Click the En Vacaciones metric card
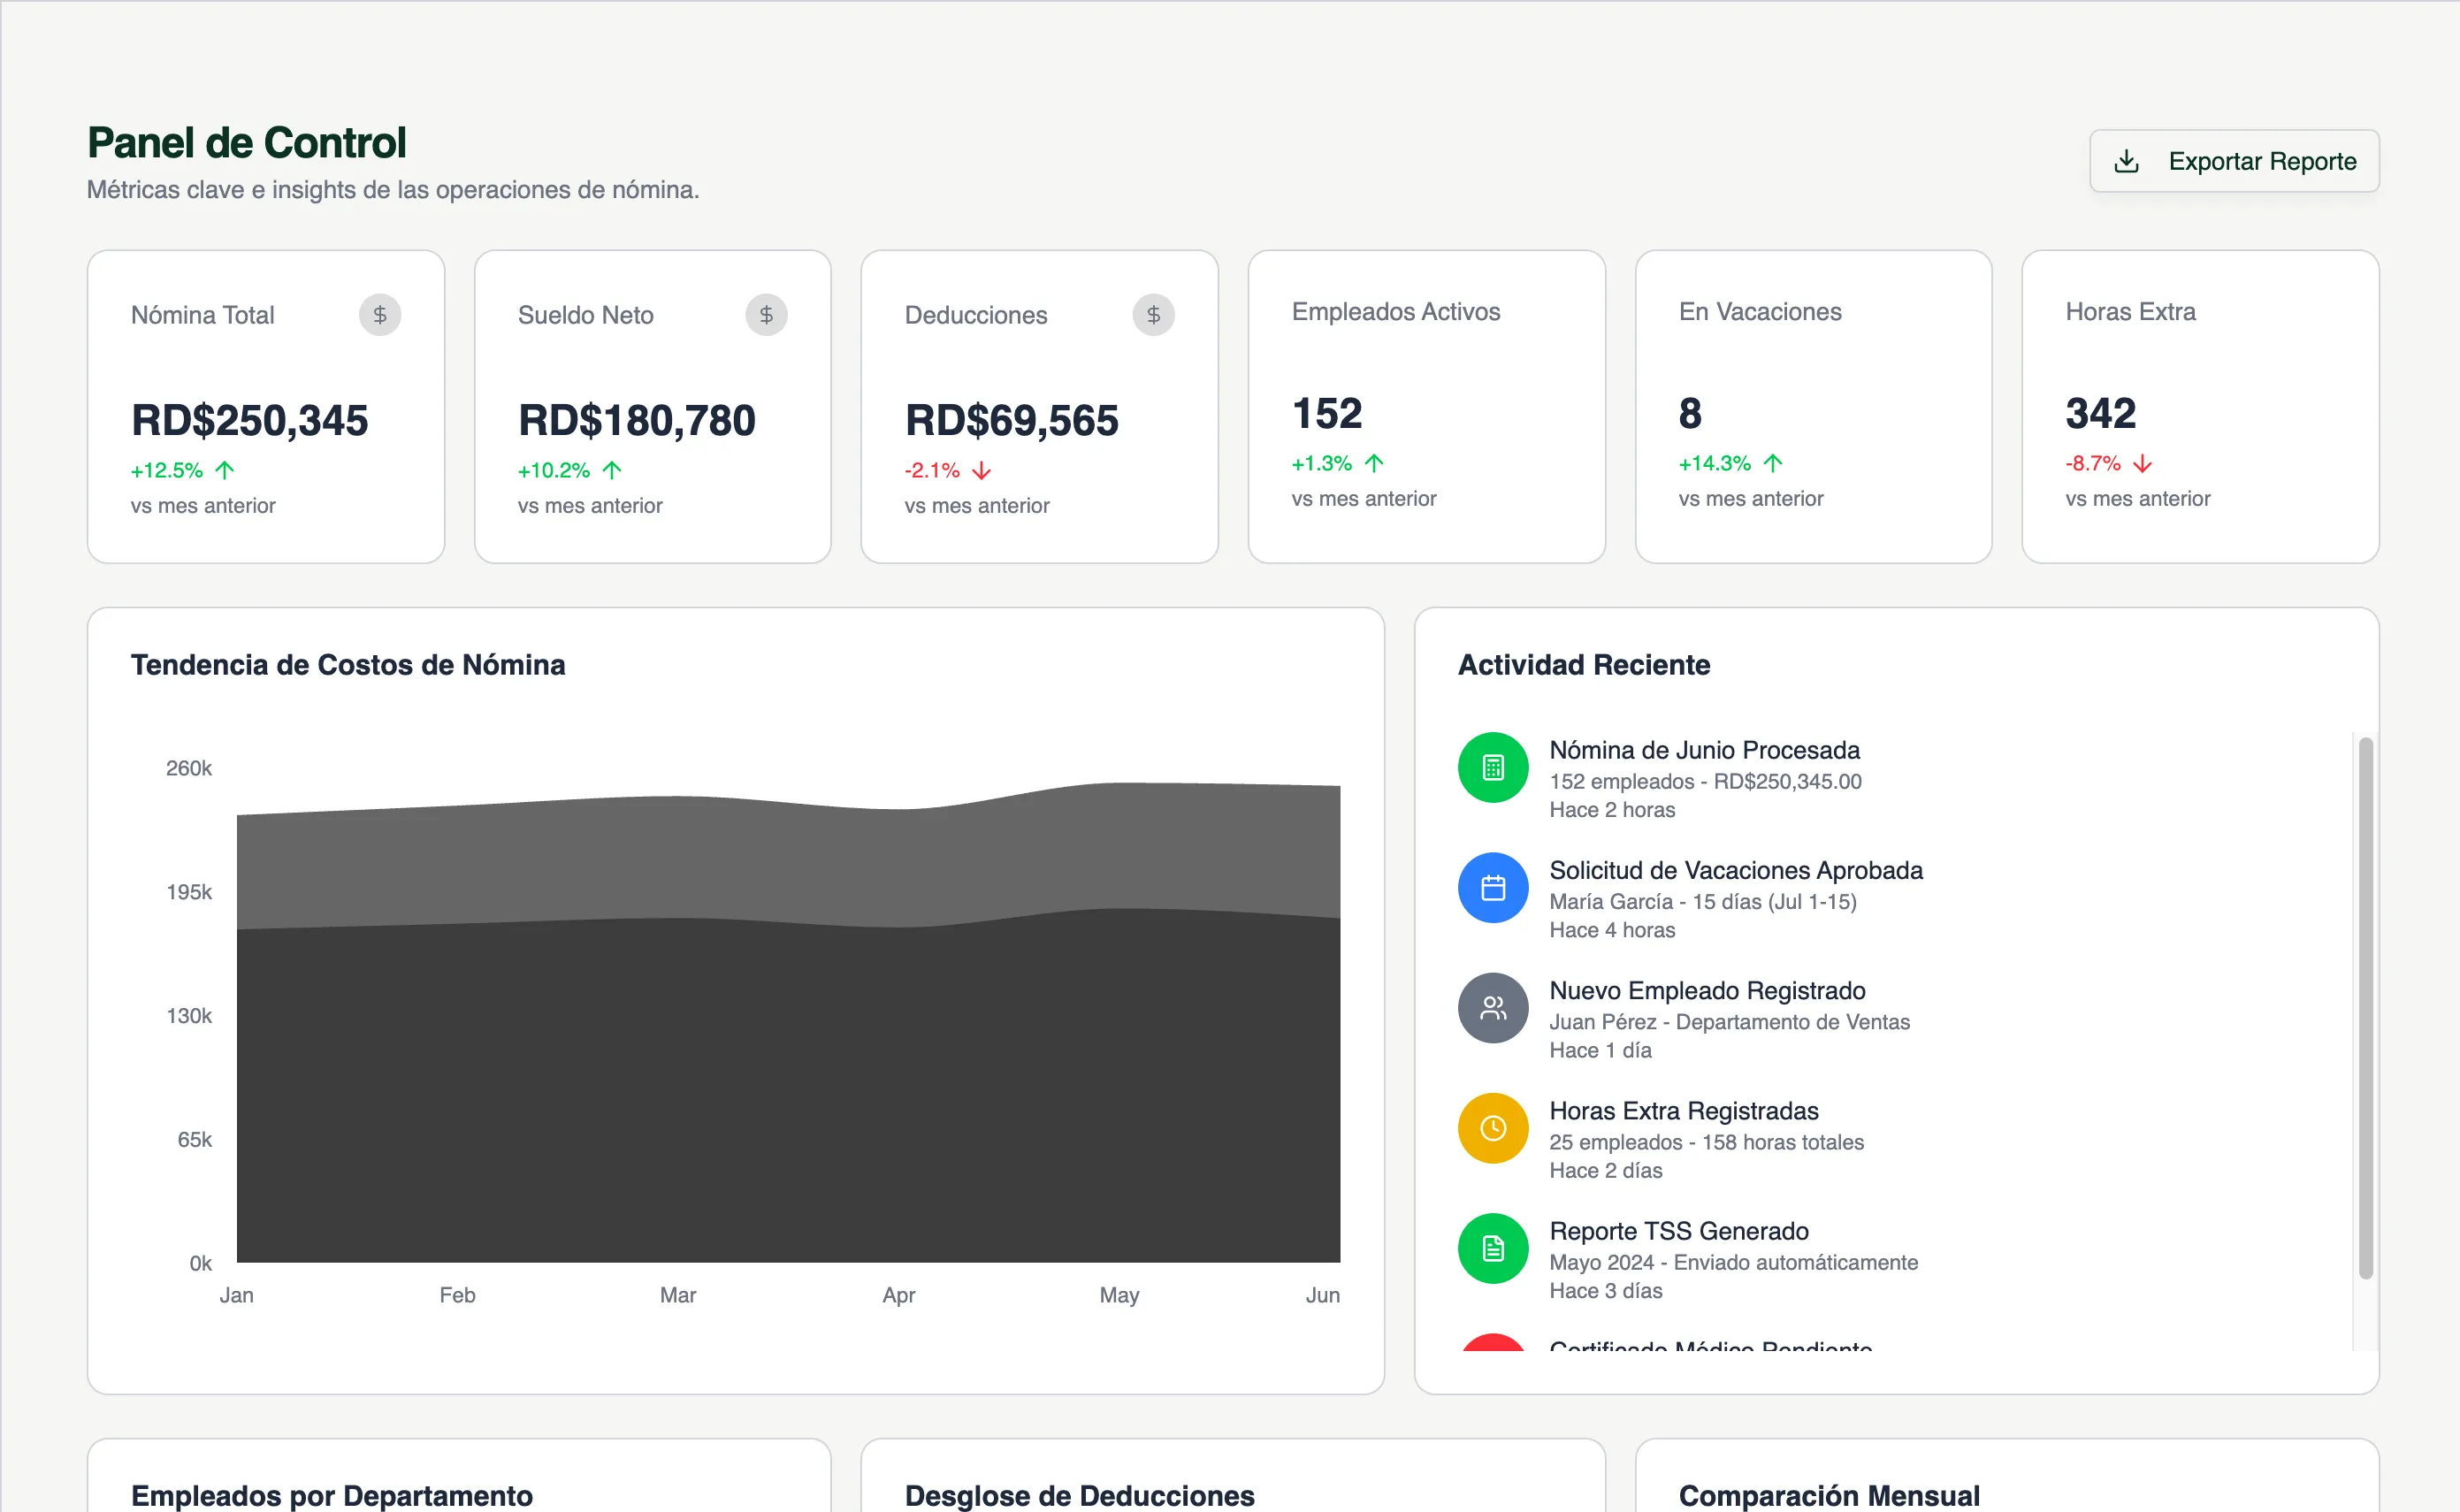The width and height of the screenshot is (2460, 1512). click(x=1812, y=406)
